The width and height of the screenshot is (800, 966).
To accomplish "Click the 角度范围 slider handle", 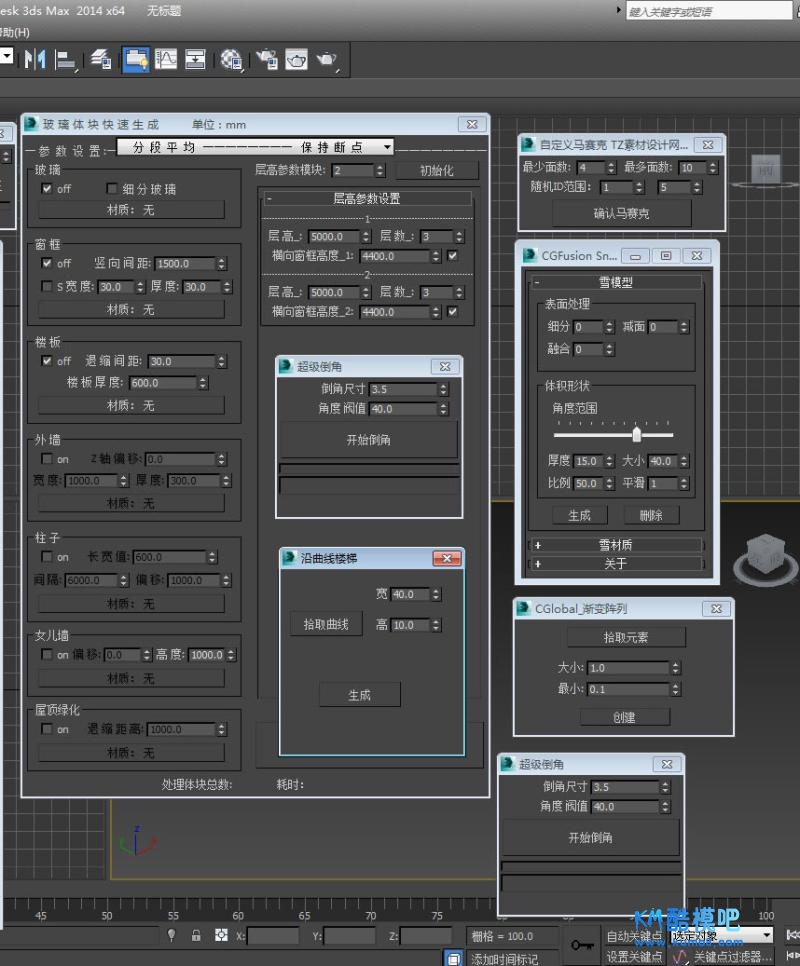I will [x=636, y=434].
